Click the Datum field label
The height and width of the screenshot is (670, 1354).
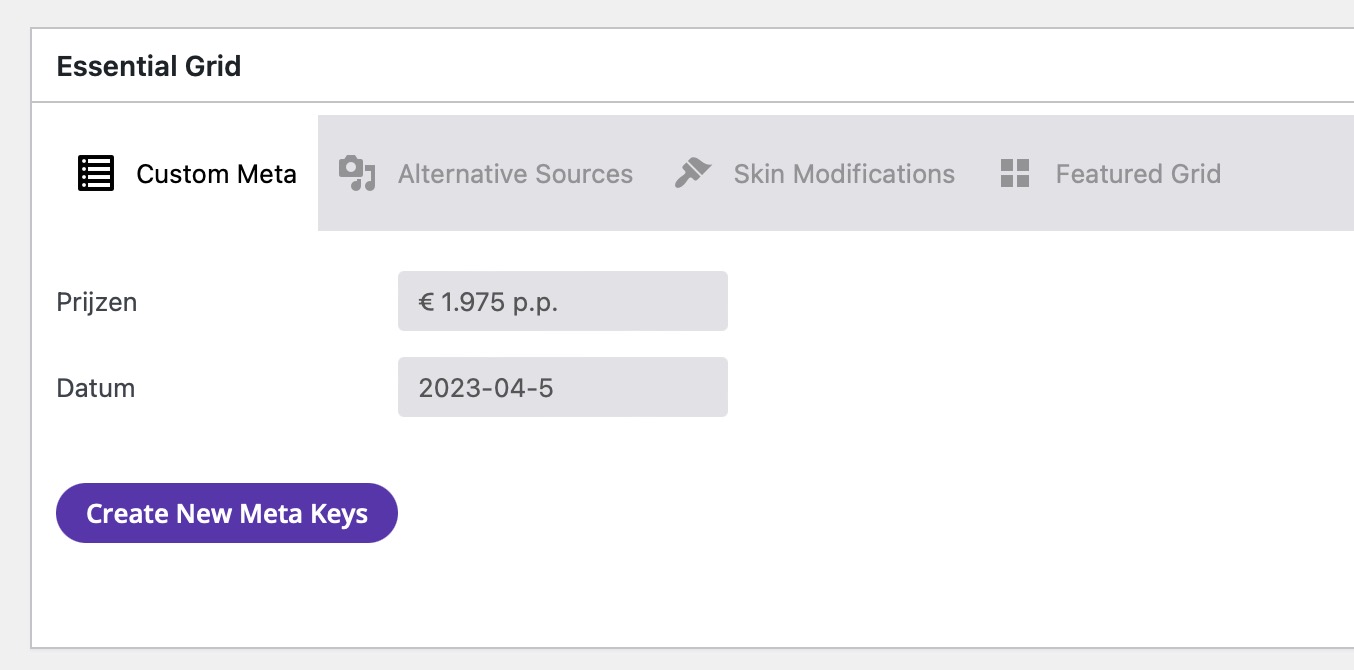pos(96,387)
